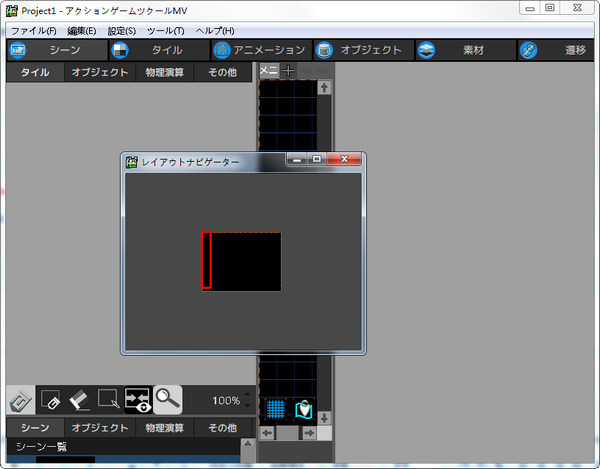Open the ヘルプ(H) menu
This screenshot has height=469, width=600.
[215, 31]
